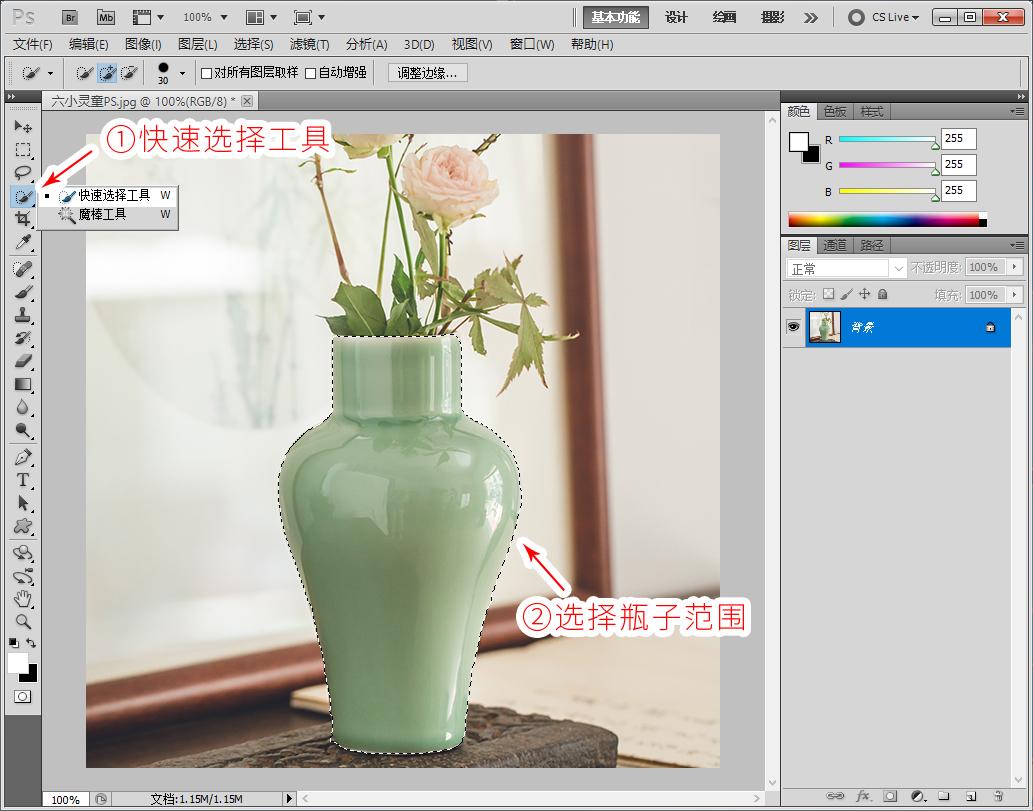Image resolution: width=1033 pixels, height=811 pixels.
Task: Open Mini Bridge via the Mb icon
Action: (x=105, y=18)
